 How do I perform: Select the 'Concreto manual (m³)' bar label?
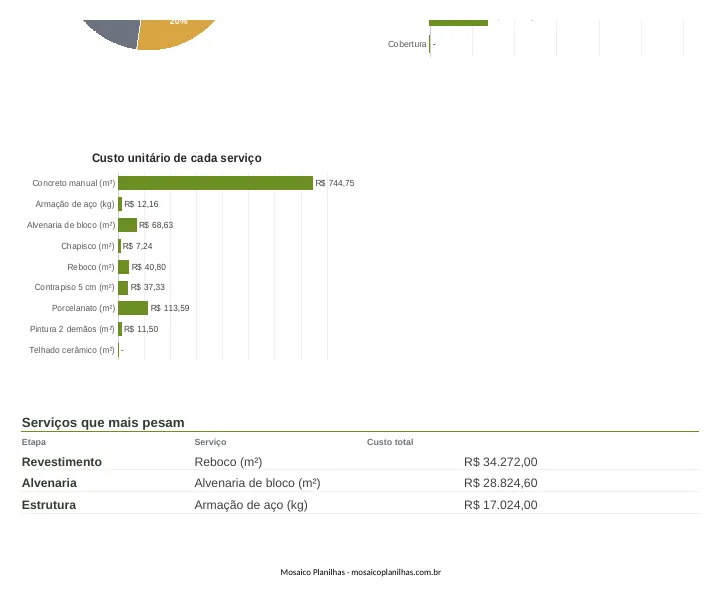[74, 183]
